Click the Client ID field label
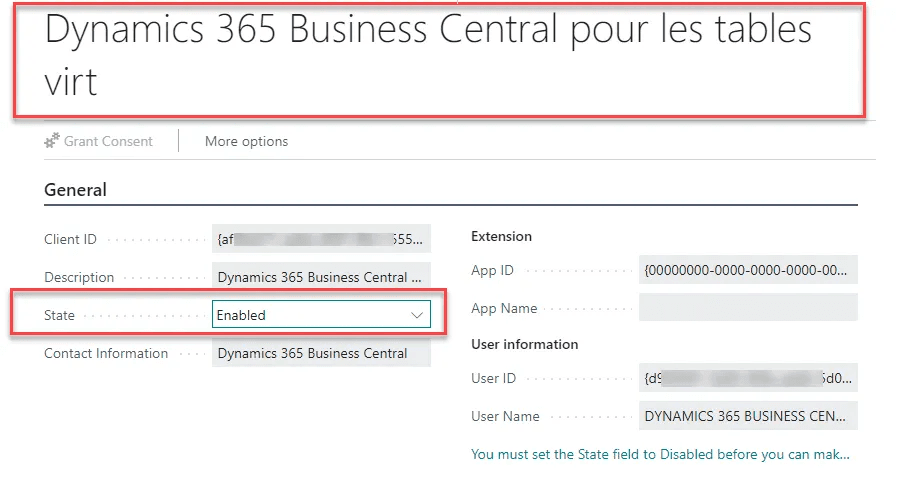The width and height of the screenshot is (909, 497). pyautogui.click(x=70, y=240)
